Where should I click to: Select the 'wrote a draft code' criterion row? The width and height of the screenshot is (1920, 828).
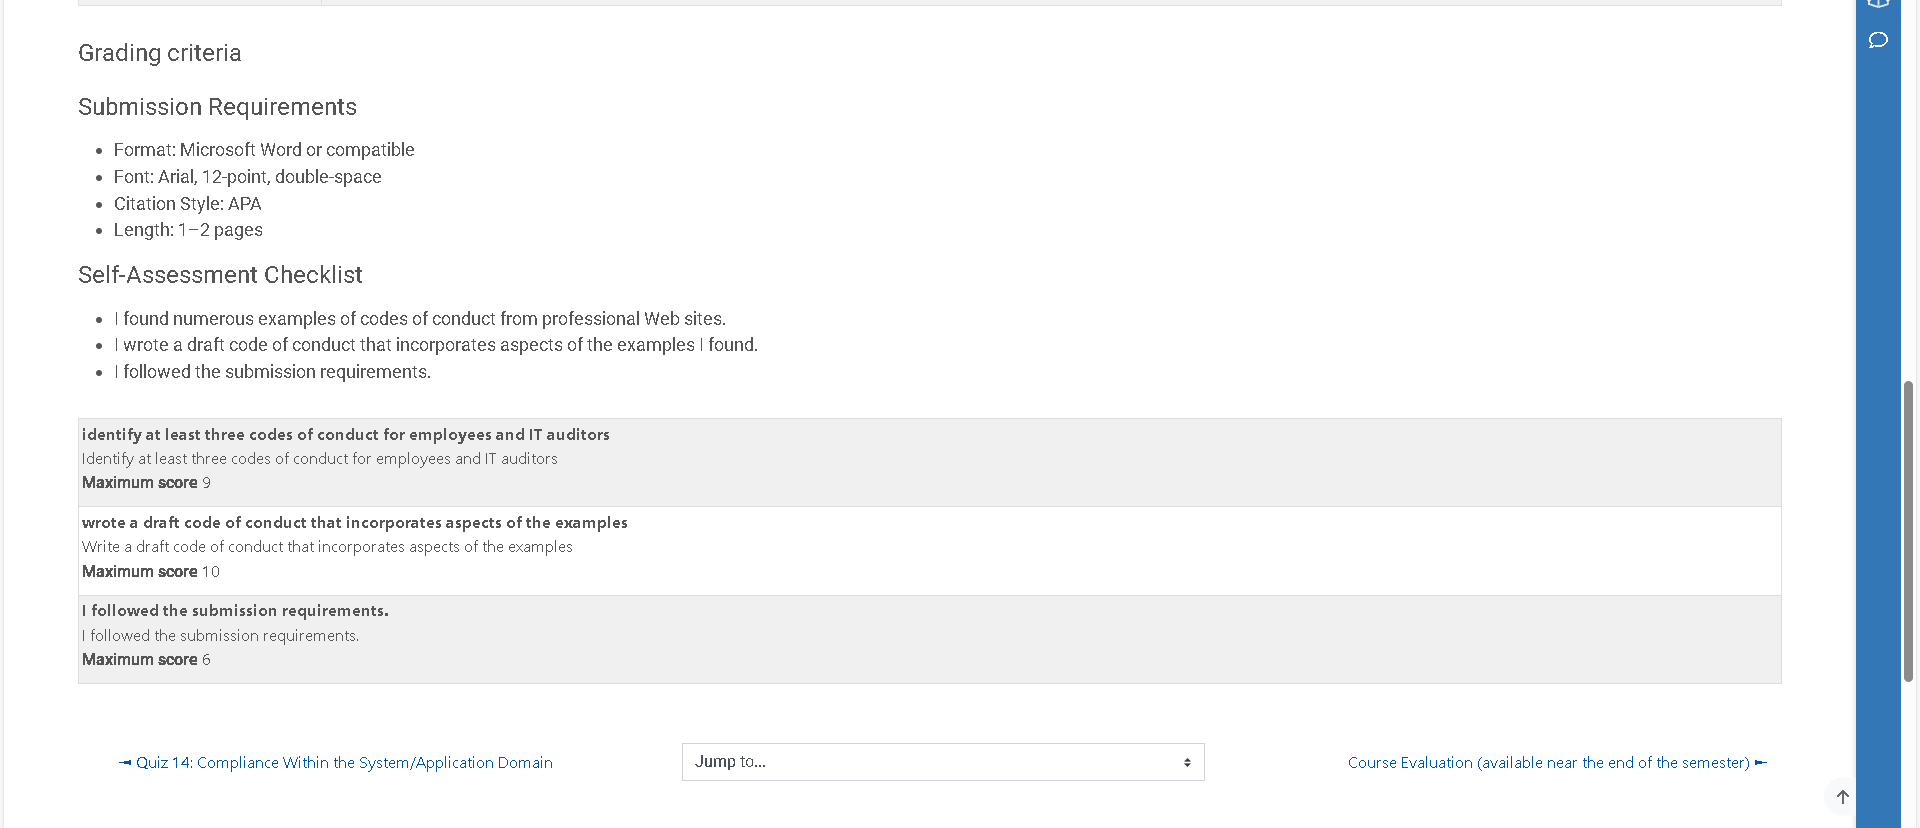pyautogui.click(x=929, y=551)
